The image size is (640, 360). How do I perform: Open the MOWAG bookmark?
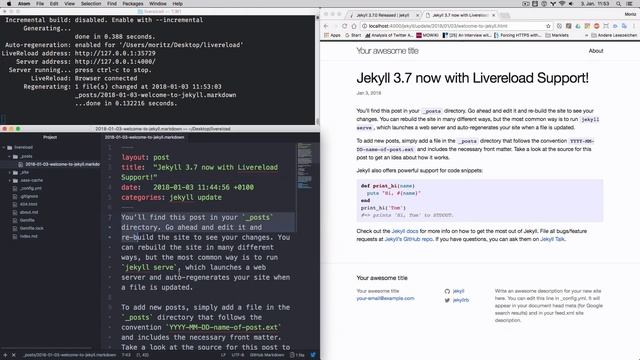coord(428,36)
